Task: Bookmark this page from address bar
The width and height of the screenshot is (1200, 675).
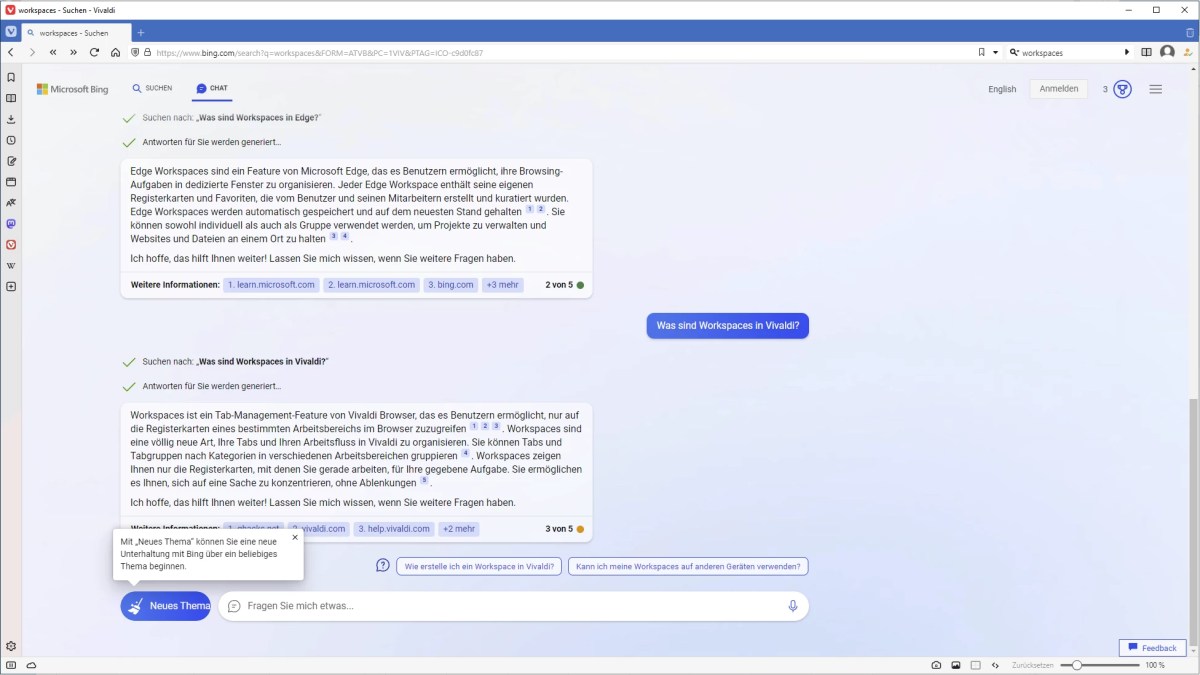Action: point(982,52)
